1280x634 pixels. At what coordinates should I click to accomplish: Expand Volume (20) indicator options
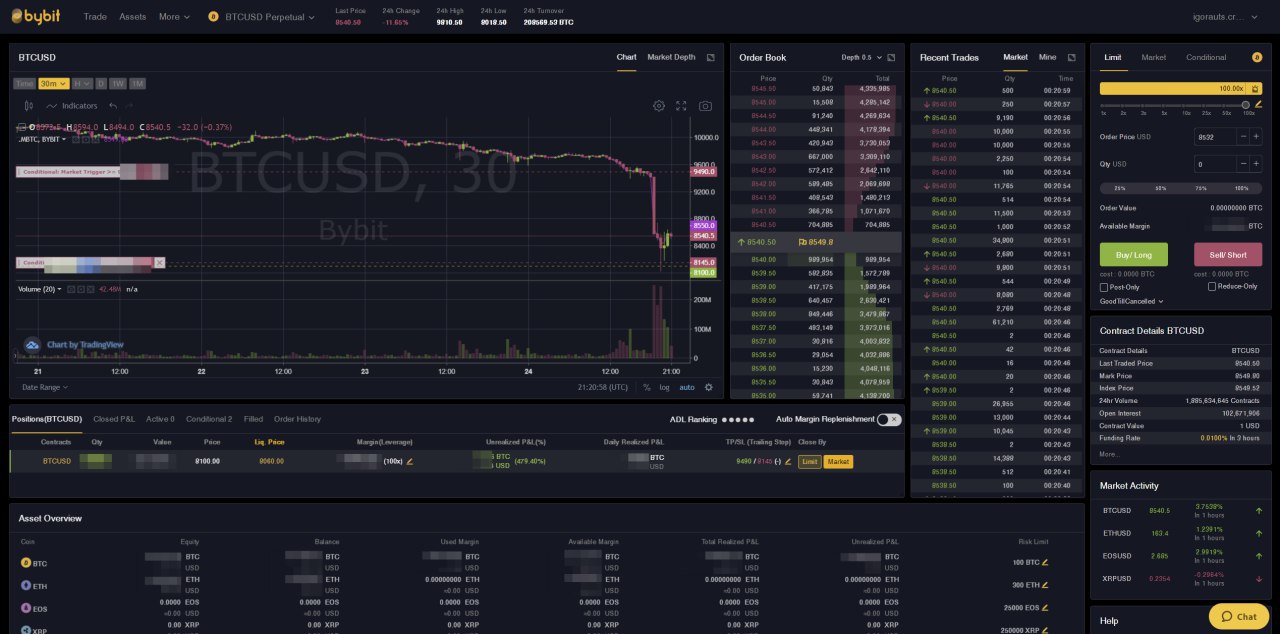(x=59, y=289)
